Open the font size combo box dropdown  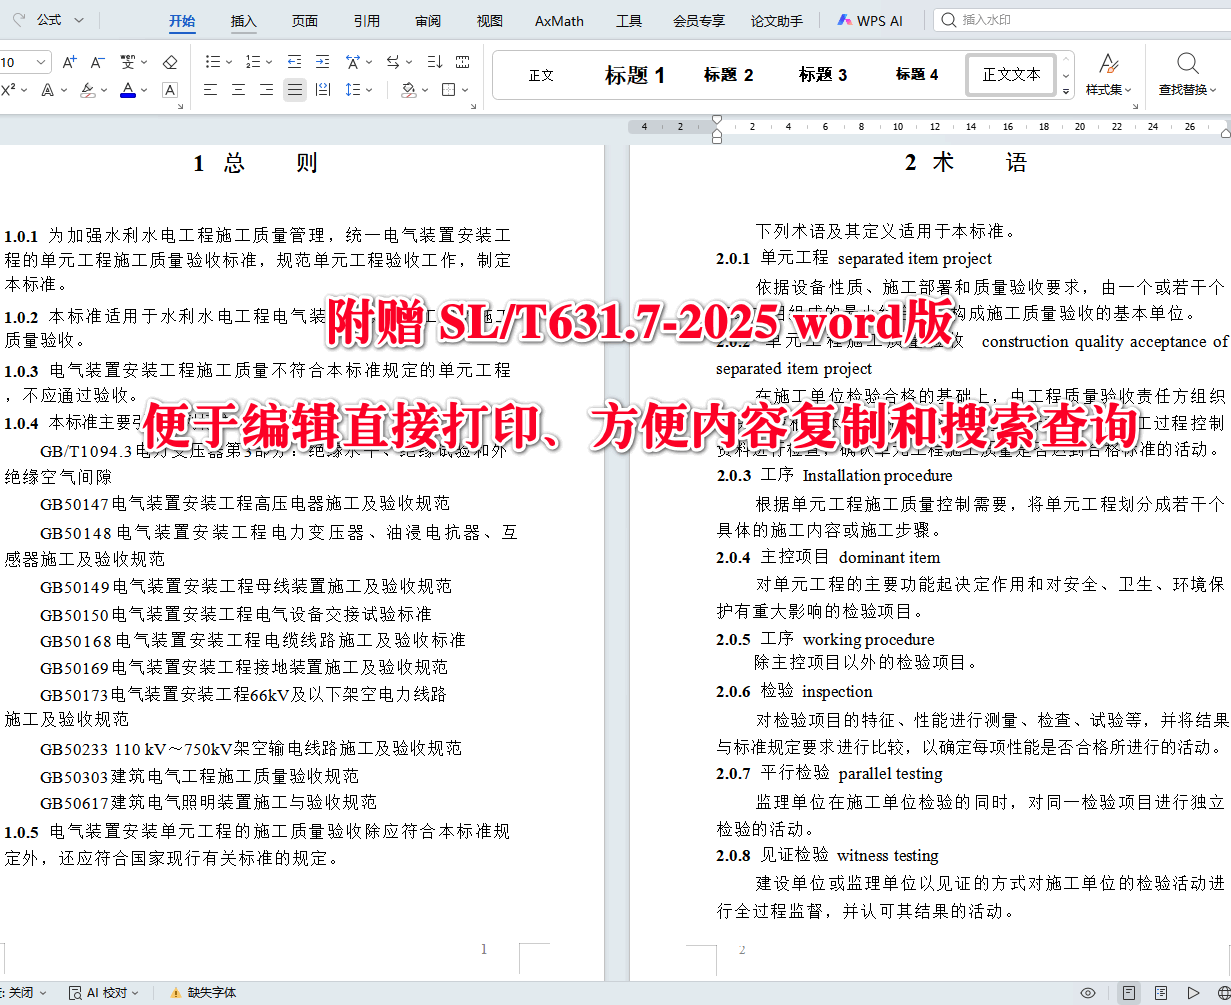click(42, 62)
